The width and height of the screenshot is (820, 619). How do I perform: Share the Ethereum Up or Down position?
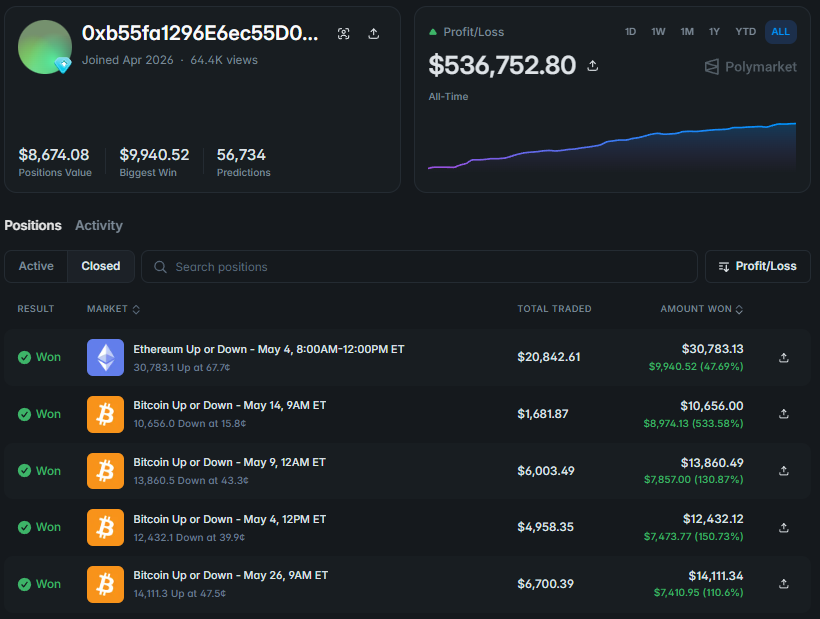point(783,358)
